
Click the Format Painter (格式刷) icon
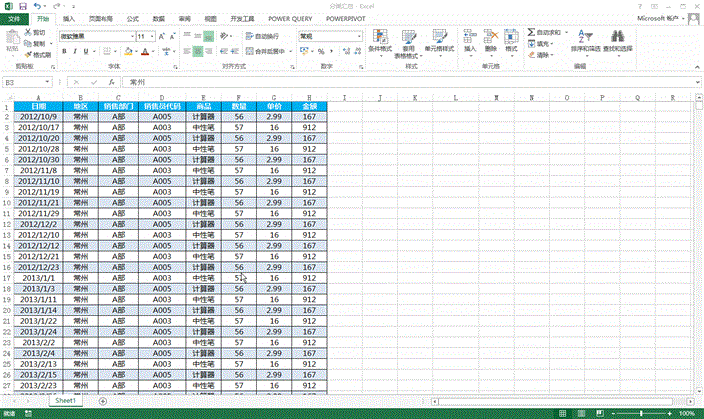point(40,56)
